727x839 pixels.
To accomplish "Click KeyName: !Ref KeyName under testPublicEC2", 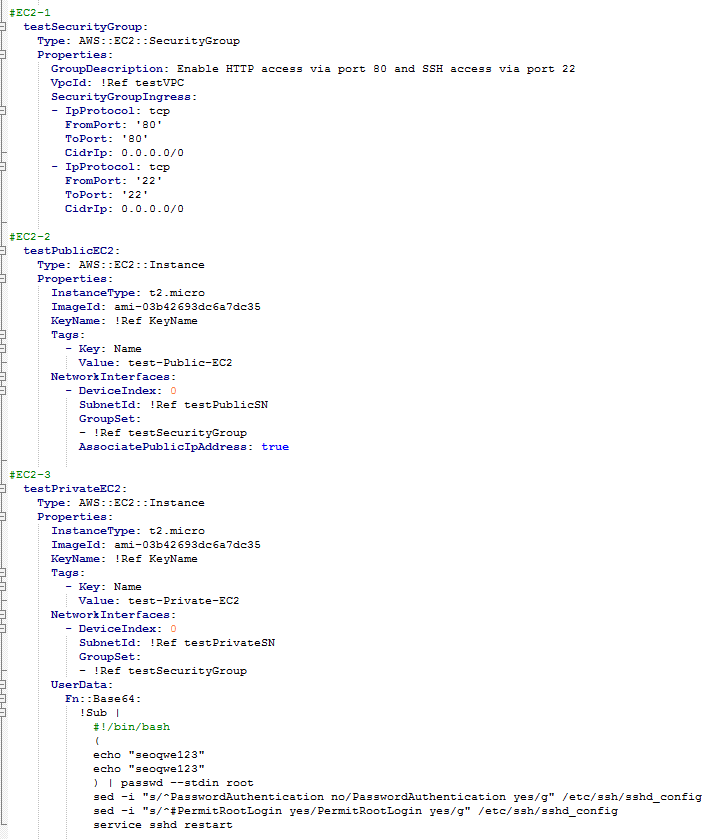I will point(124,321).
